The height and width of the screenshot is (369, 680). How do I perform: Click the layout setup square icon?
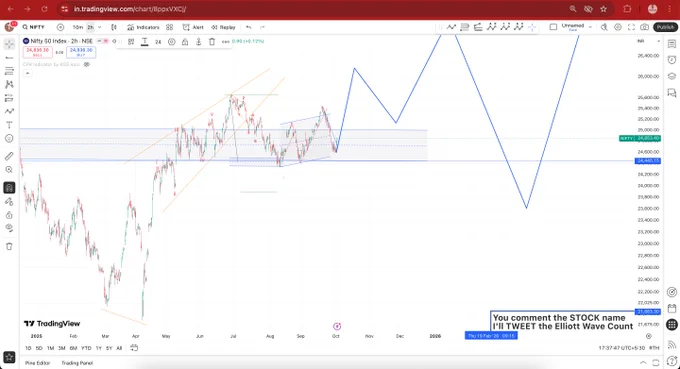point(553,27)
